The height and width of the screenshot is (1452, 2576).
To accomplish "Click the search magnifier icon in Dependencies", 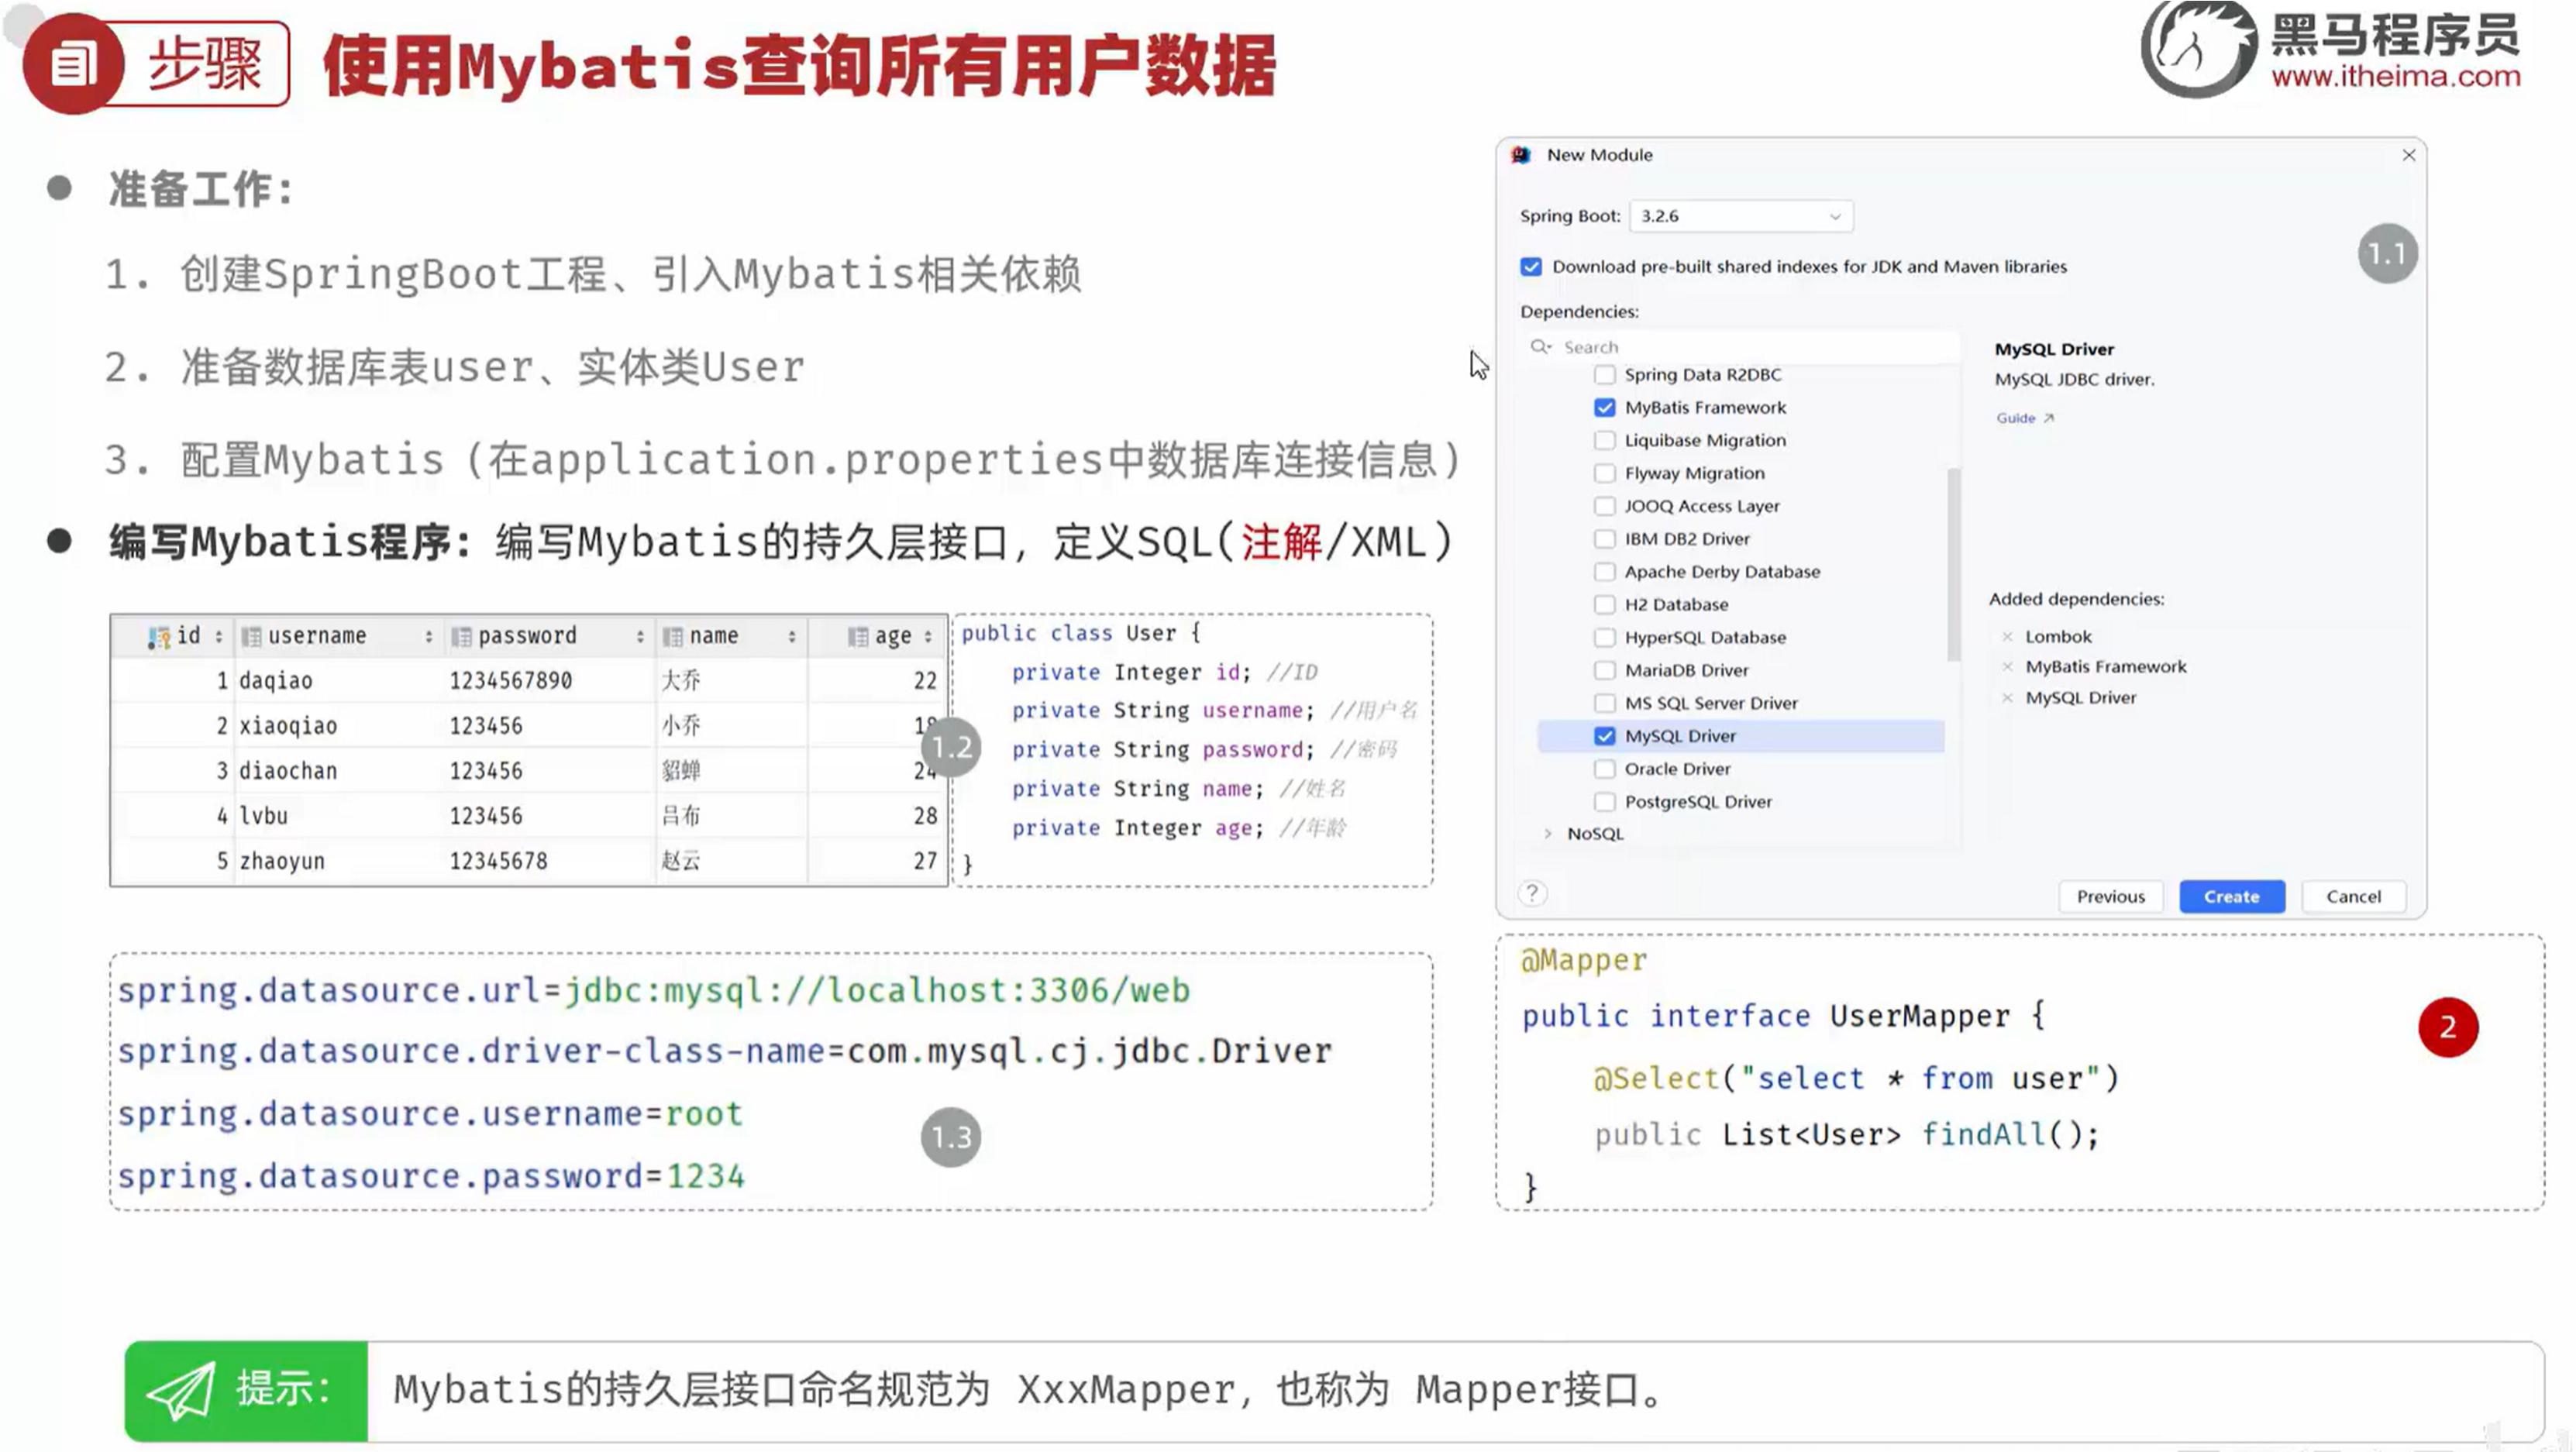I will [1540, 346].
